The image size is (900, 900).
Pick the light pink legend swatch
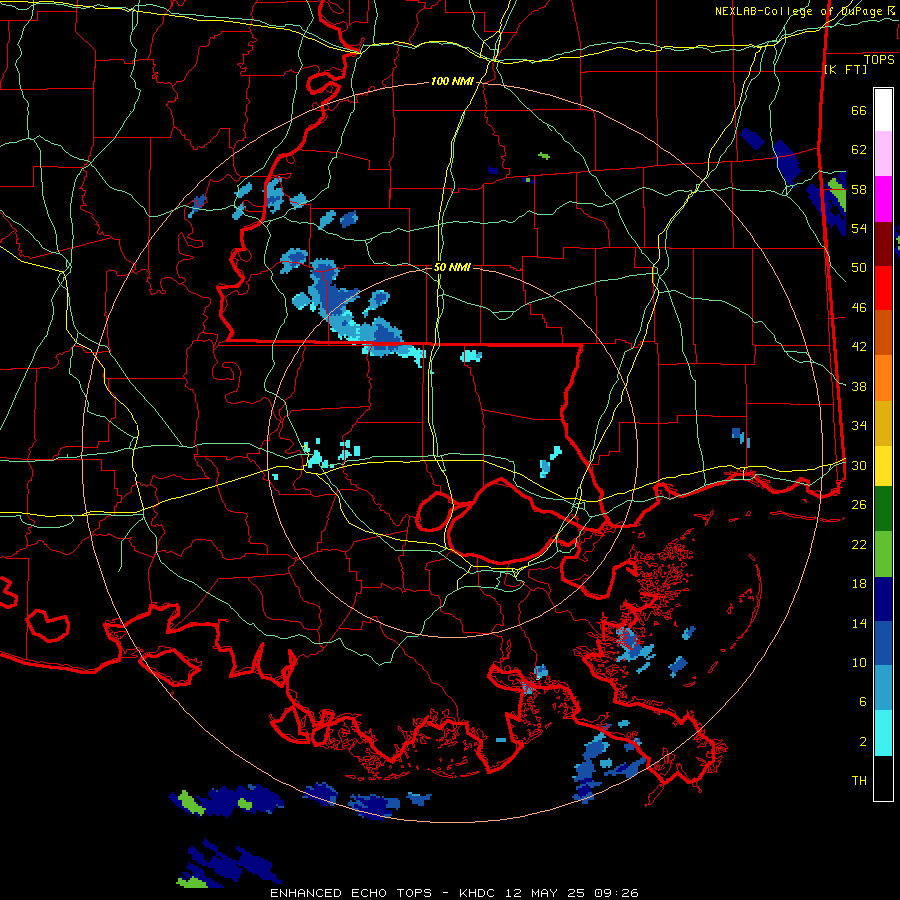point(883,153)
